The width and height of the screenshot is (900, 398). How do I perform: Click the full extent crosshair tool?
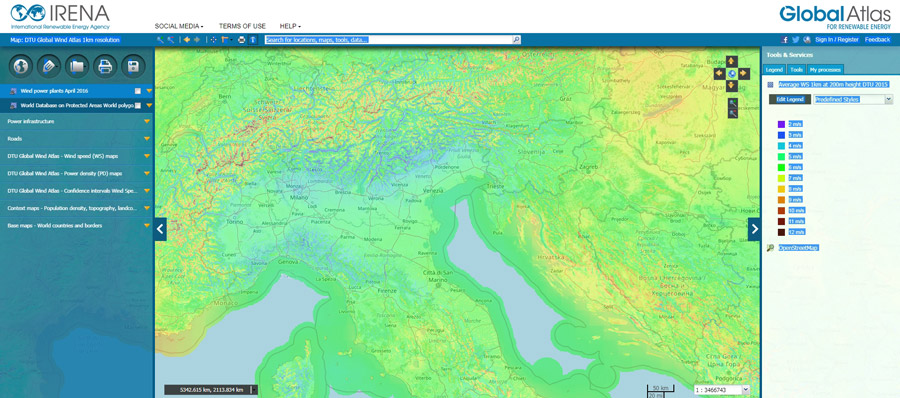coord(214,40)
